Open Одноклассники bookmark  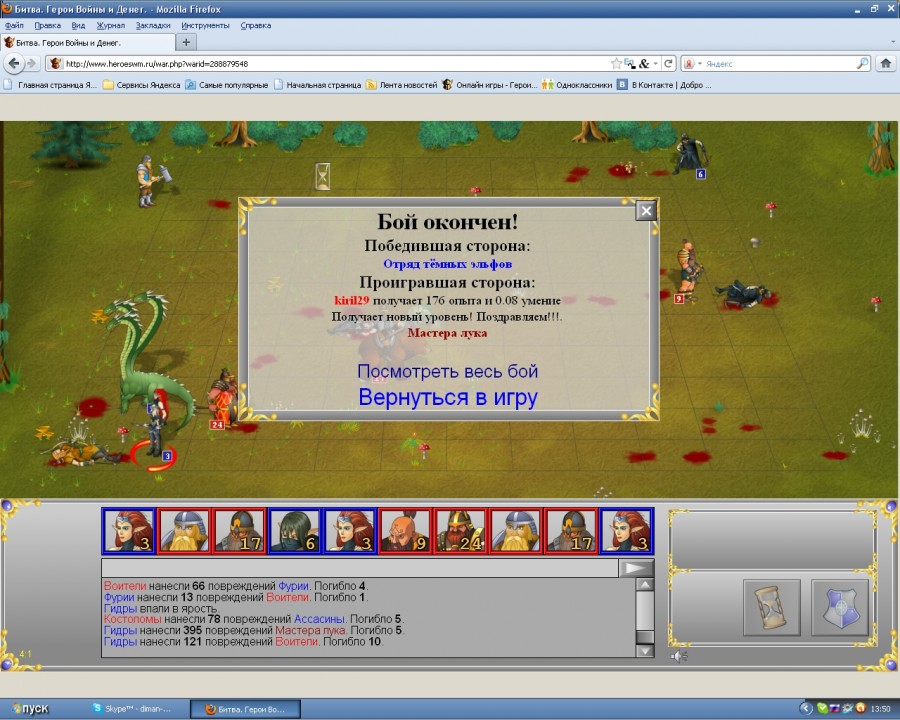point(577,85)
